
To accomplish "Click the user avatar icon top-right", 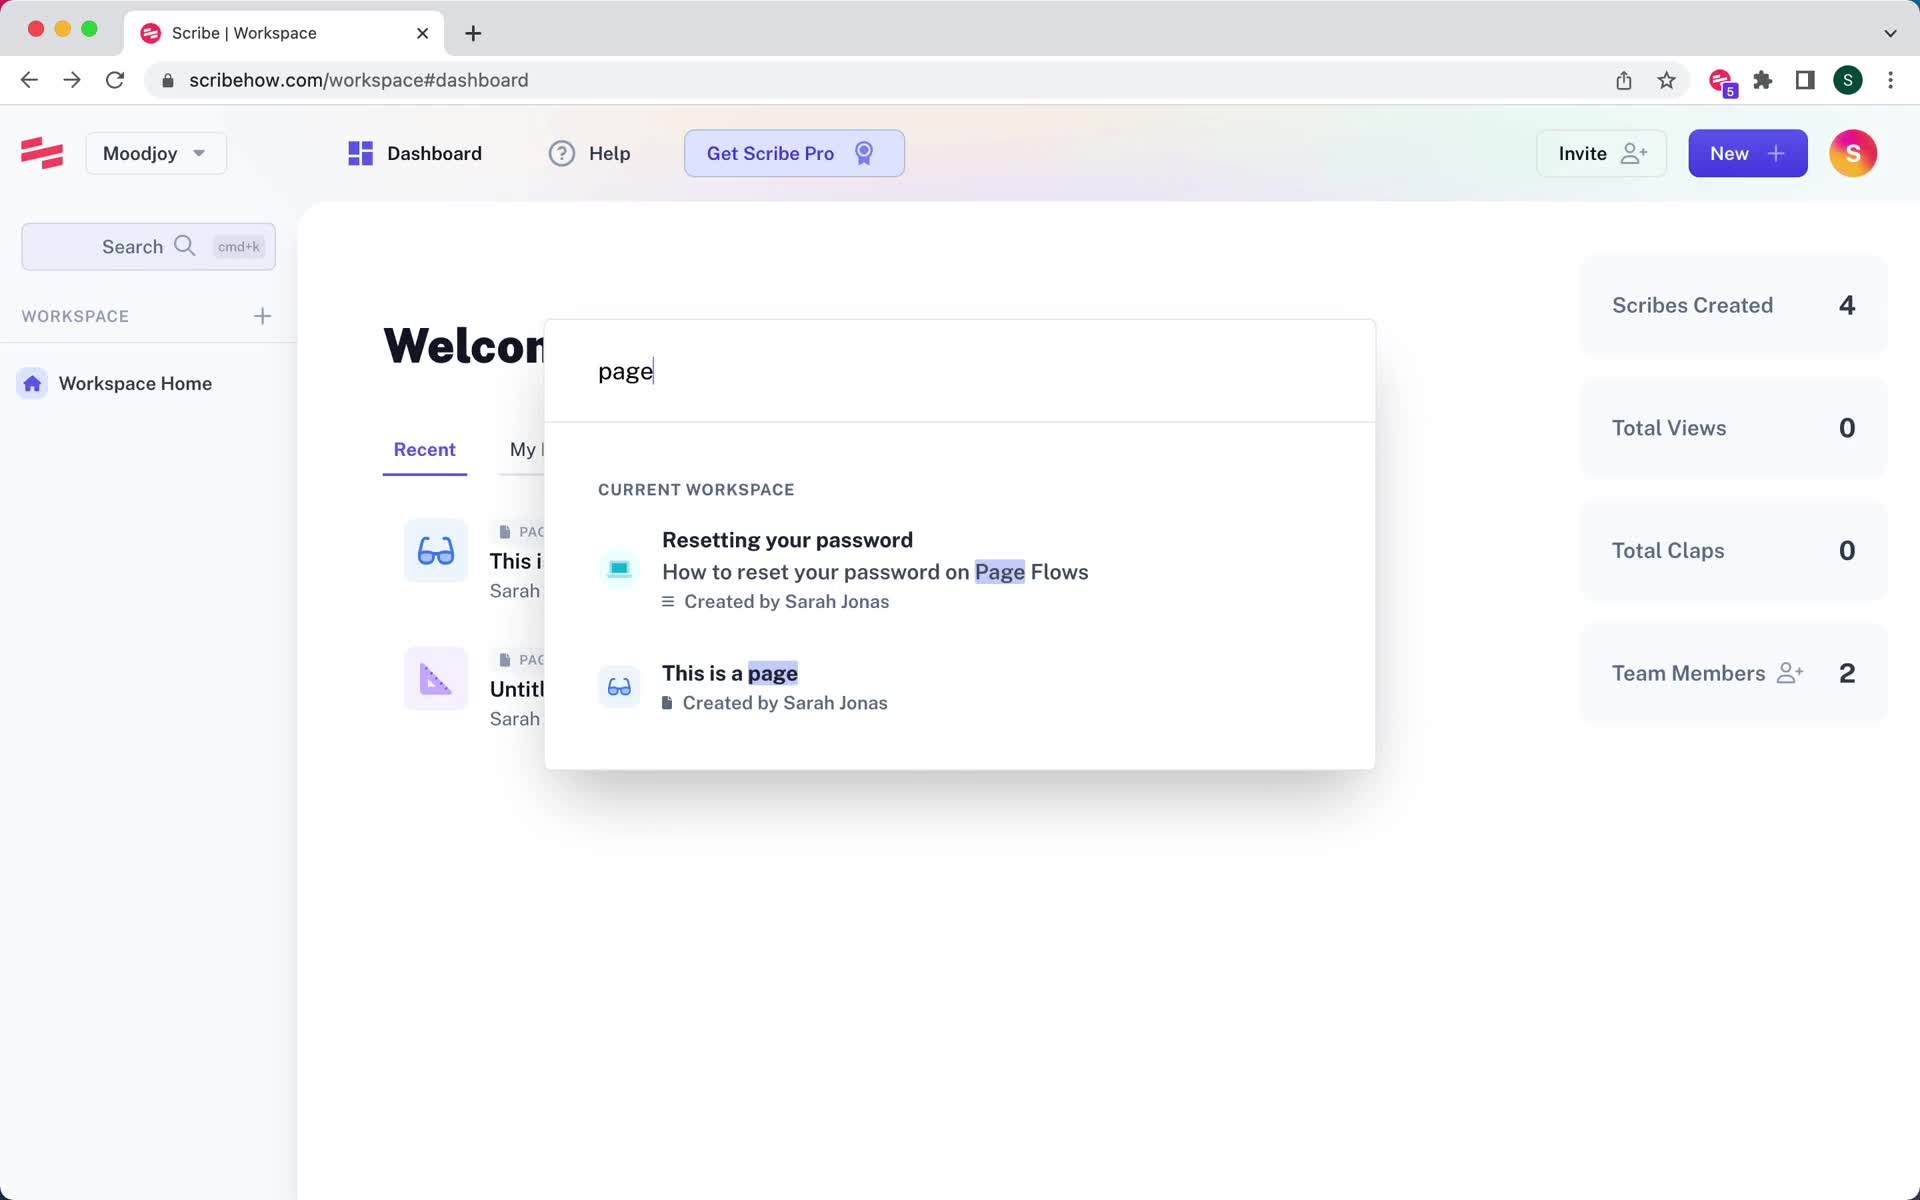I will (x=1852, y=152).
